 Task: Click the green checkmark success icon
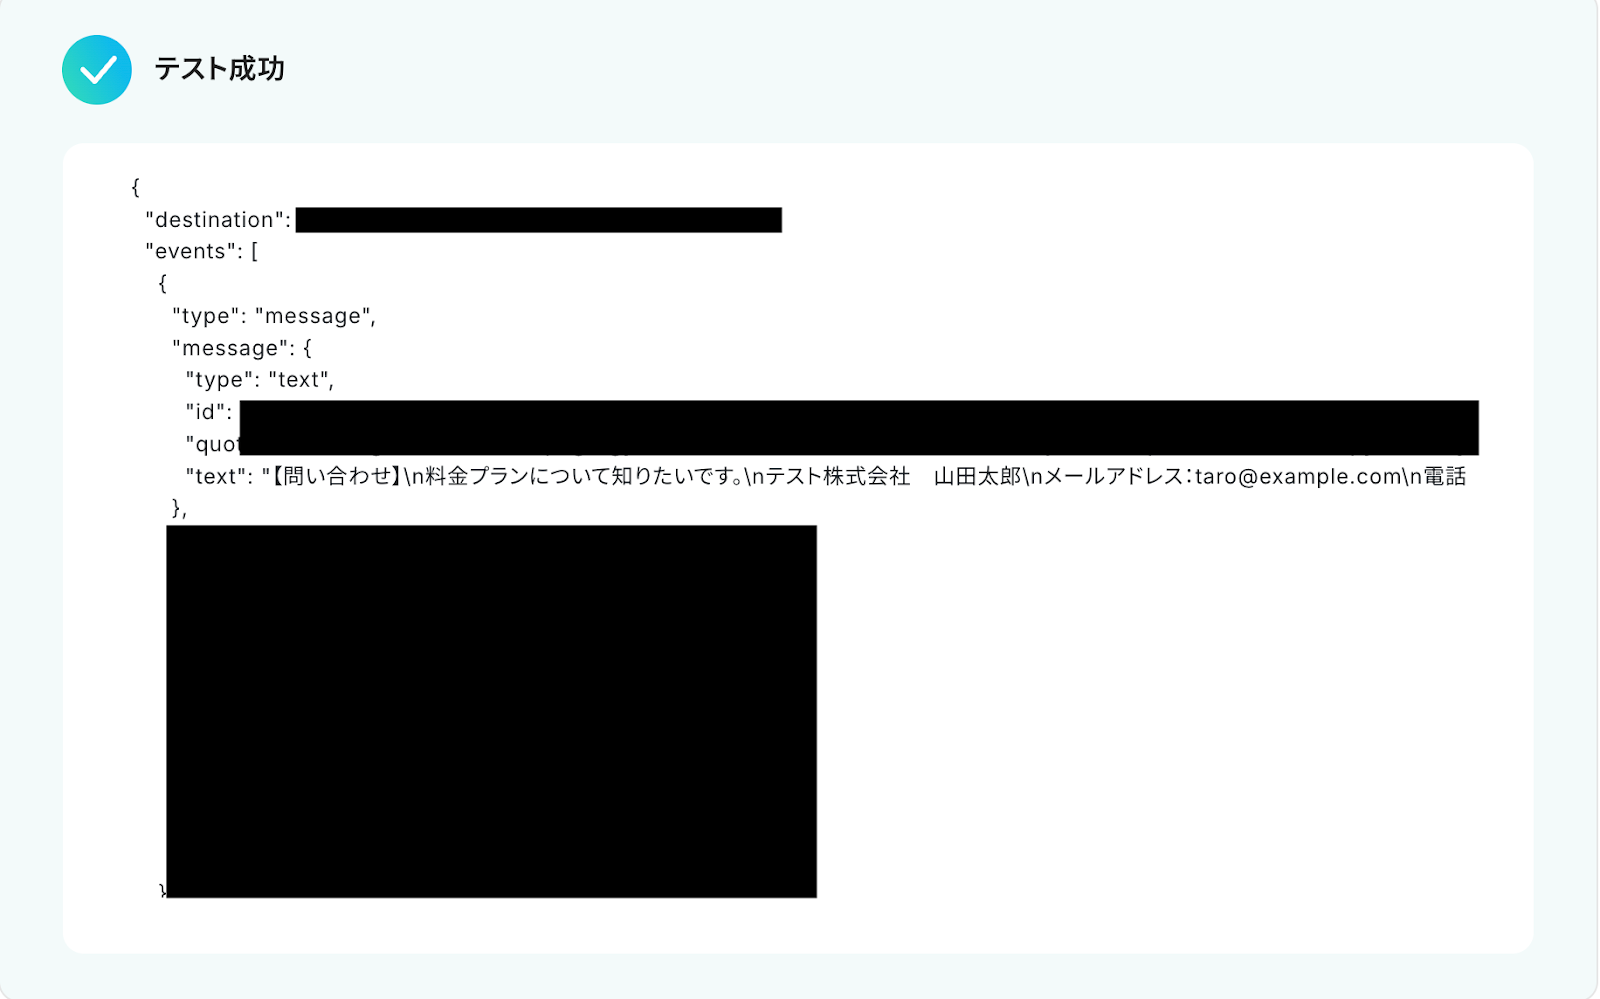pos(97,70)
